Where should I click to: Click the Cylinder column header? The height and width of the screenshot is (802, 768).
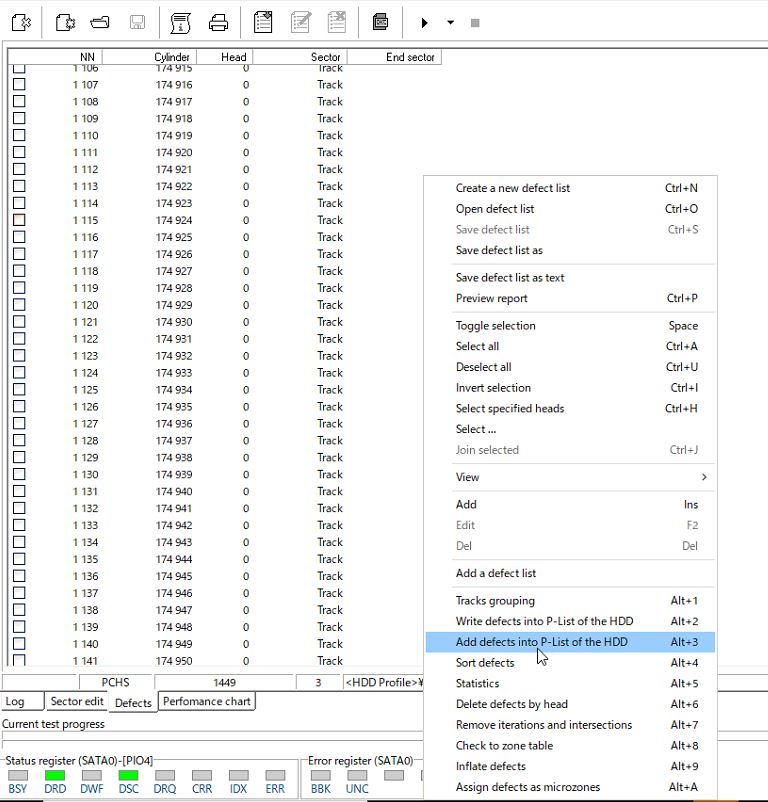172,57
